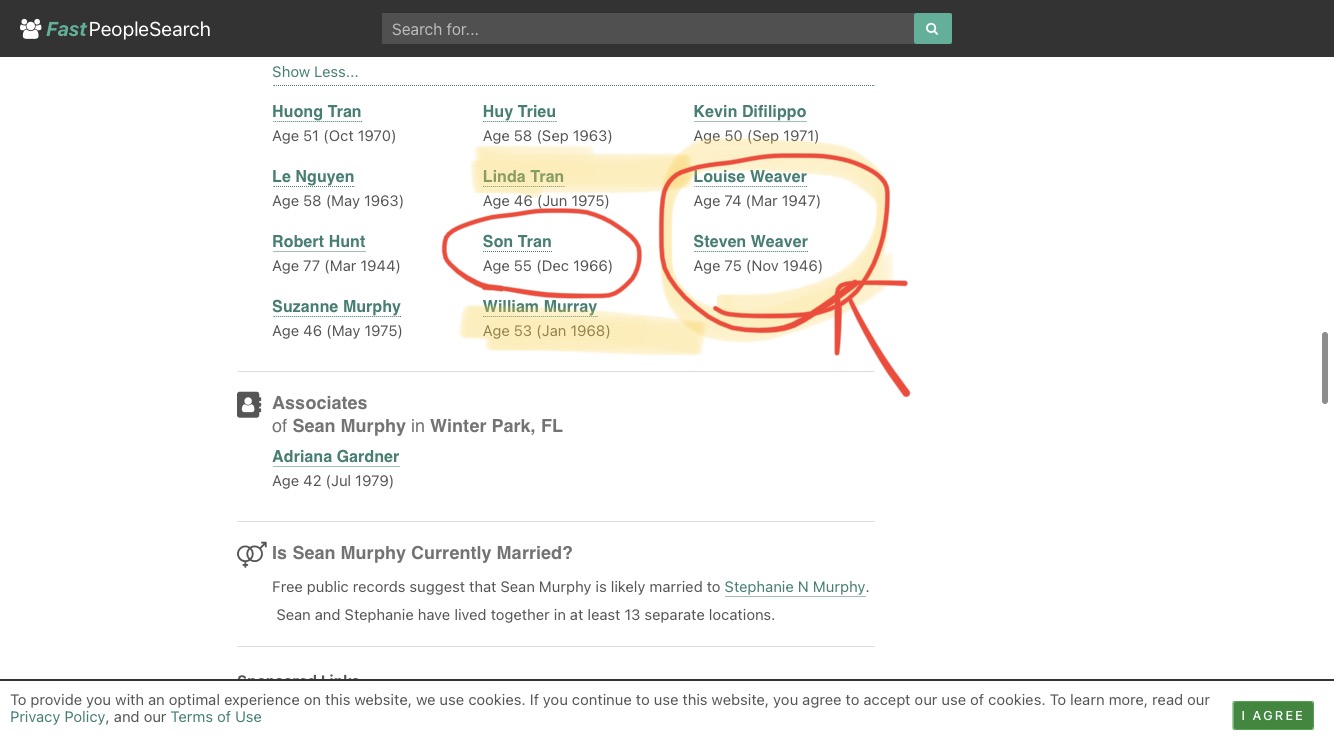
Task: Open the Terms of Use link
Action: 216,717
